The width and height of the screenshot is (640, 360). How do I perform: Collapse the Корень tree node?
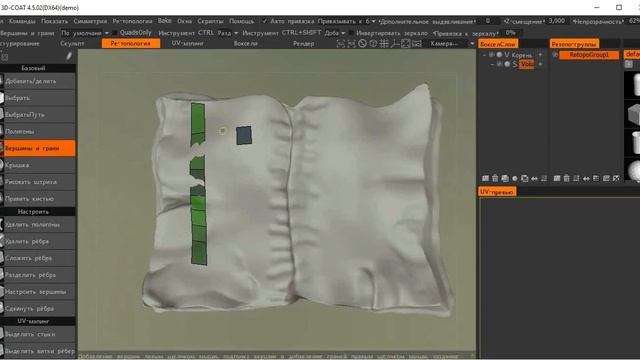(x=484, y=54)
